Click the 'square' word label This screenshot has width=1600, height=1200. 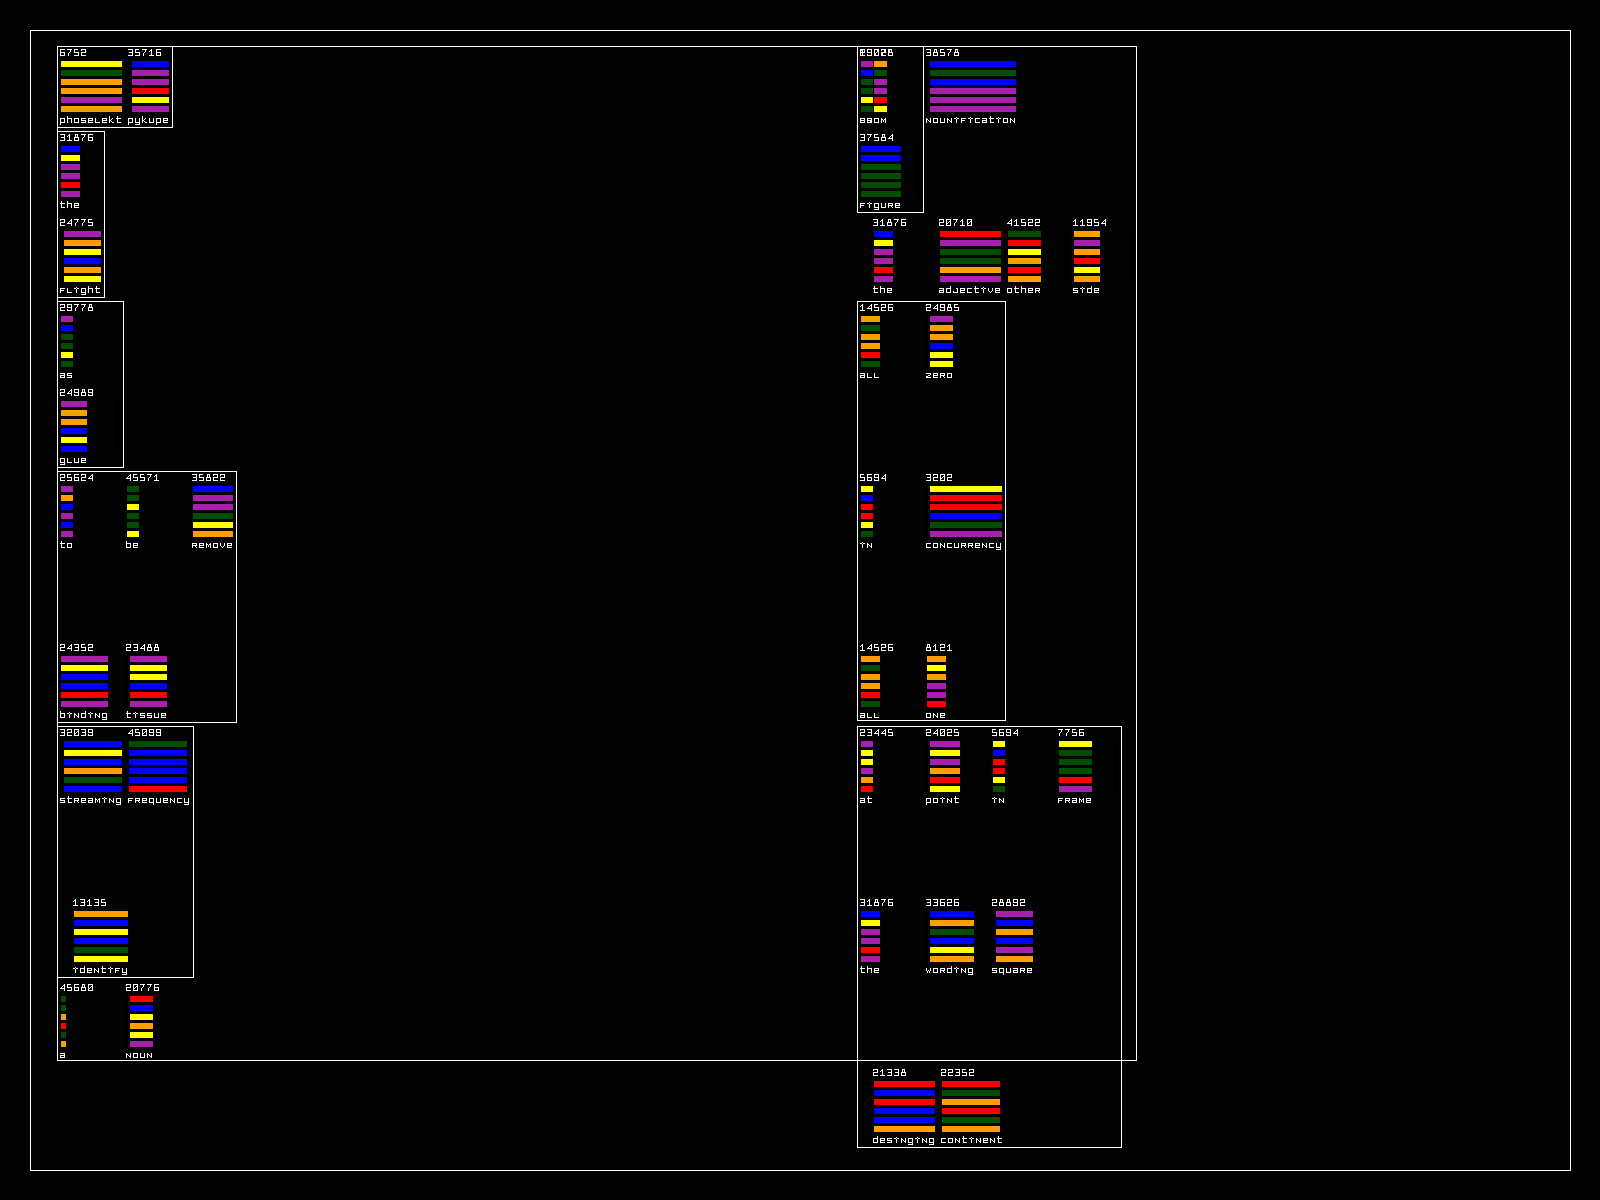1012,970
